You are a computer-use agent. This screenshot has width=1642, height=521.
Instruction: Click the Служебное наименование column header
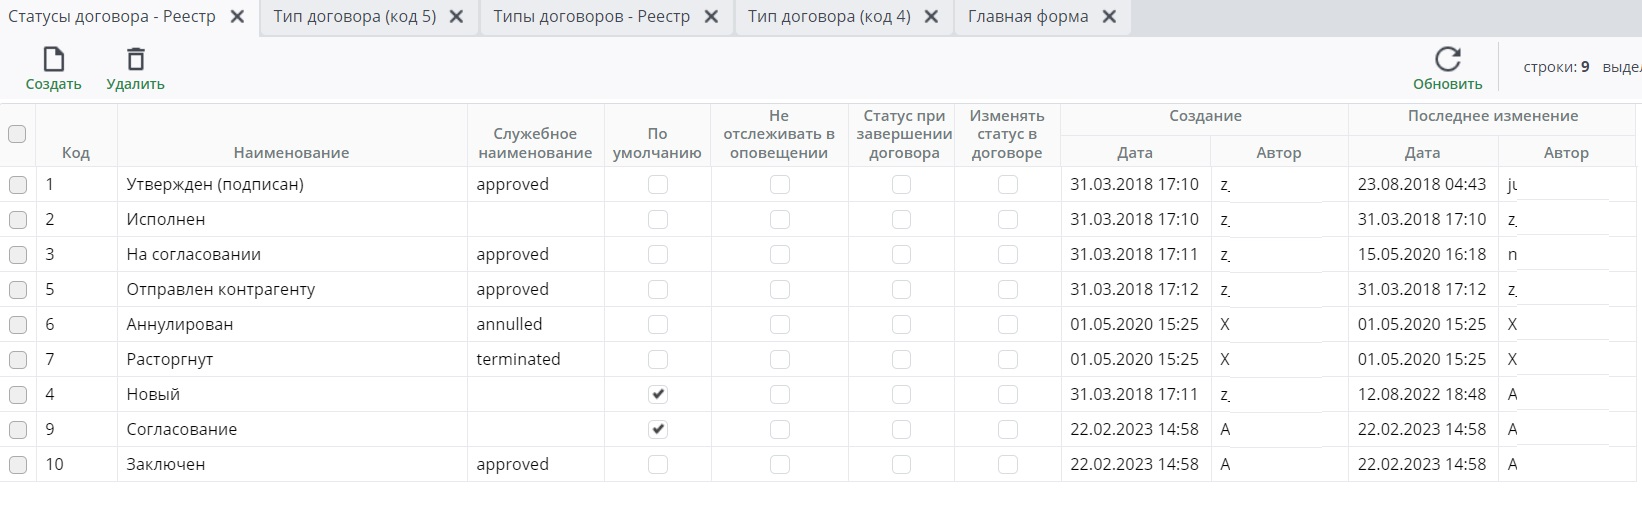[x=535, y=143]
